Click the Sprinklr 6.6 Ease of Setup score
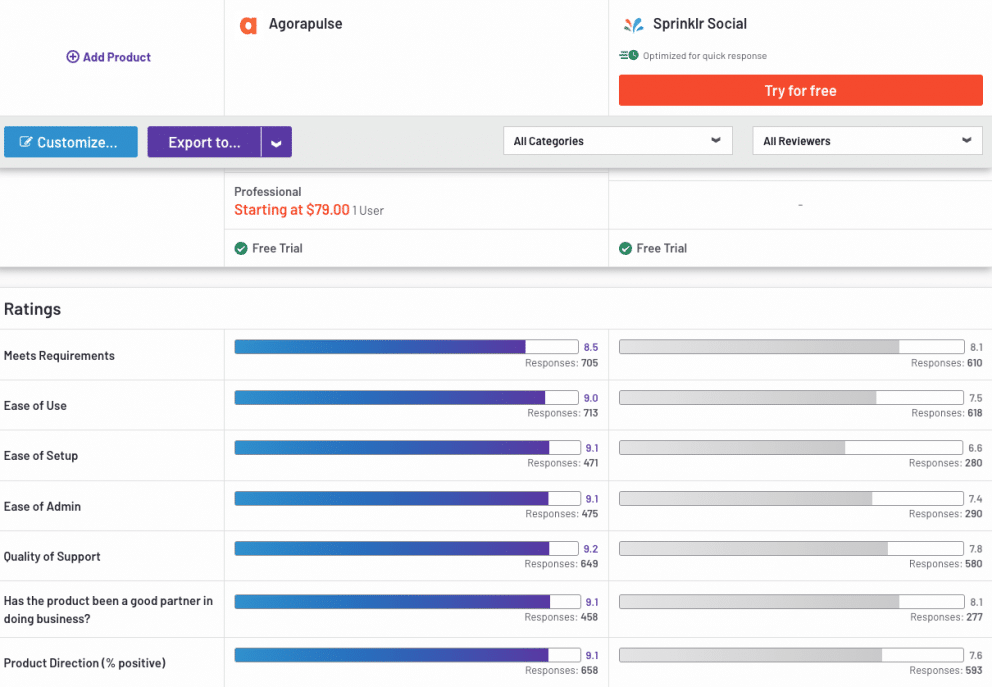992x687 pixels. [x=976, y=448]
